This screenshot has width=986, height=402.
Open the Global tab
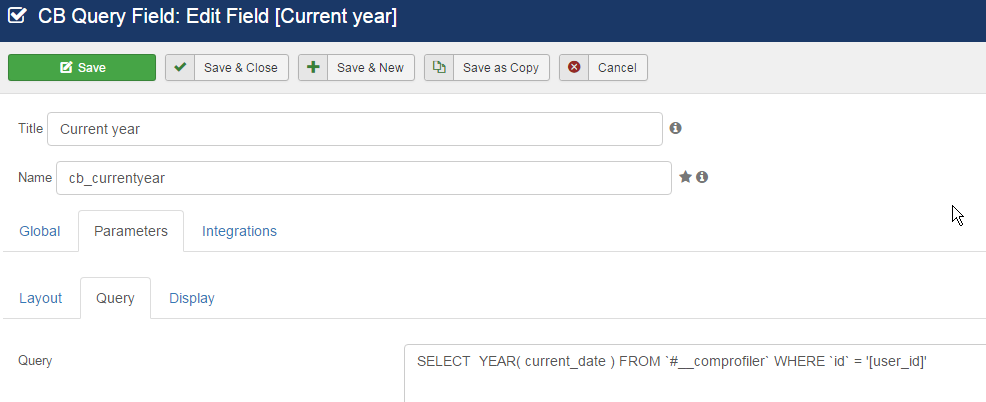pos(40,231)
